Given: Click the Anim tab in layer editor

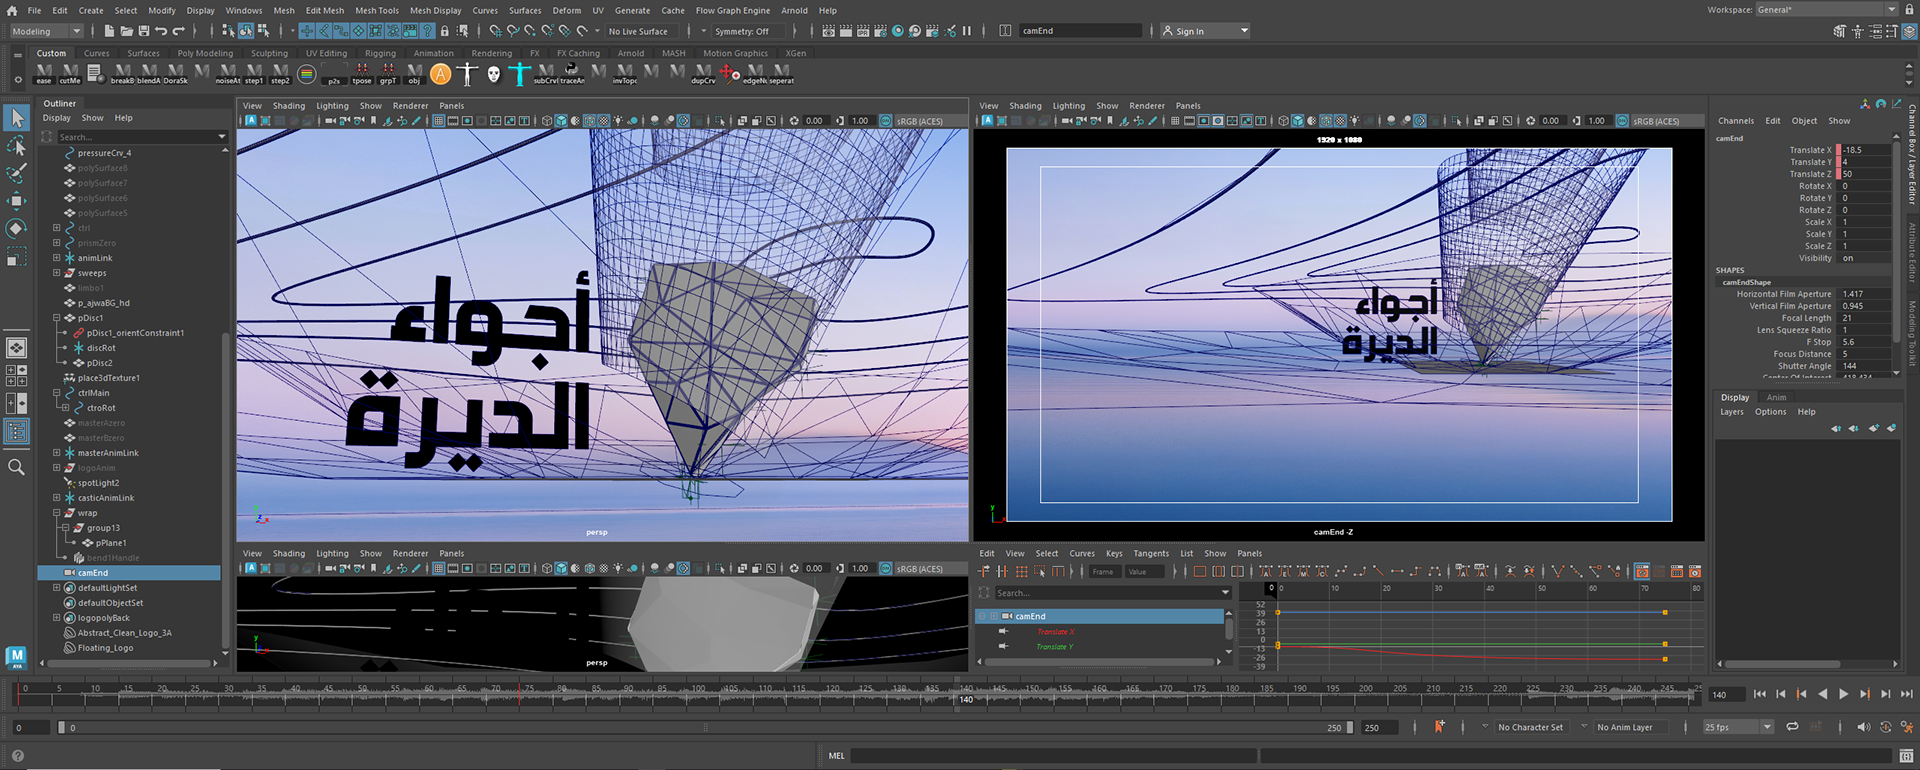Looking at the screenshot, I should tap(1776, 397).
